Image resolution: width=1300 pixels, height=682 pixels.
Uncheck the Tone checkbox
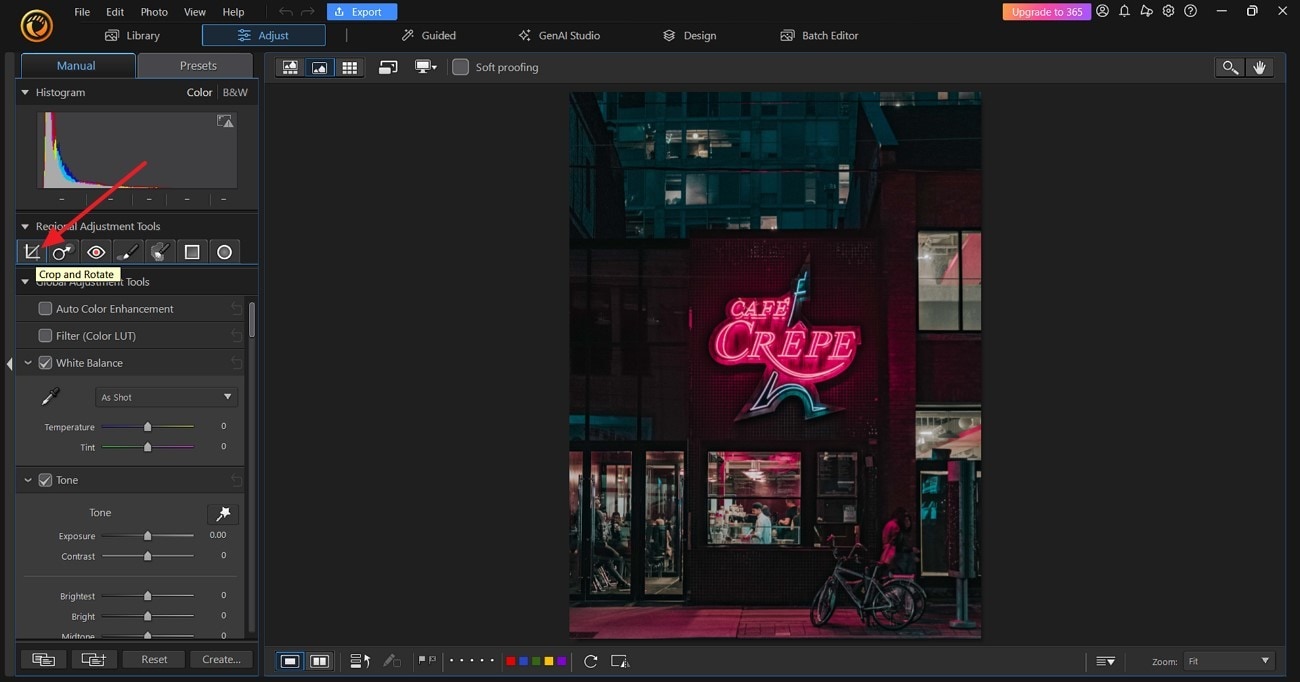pyautogui.click(x=45, y=480)
